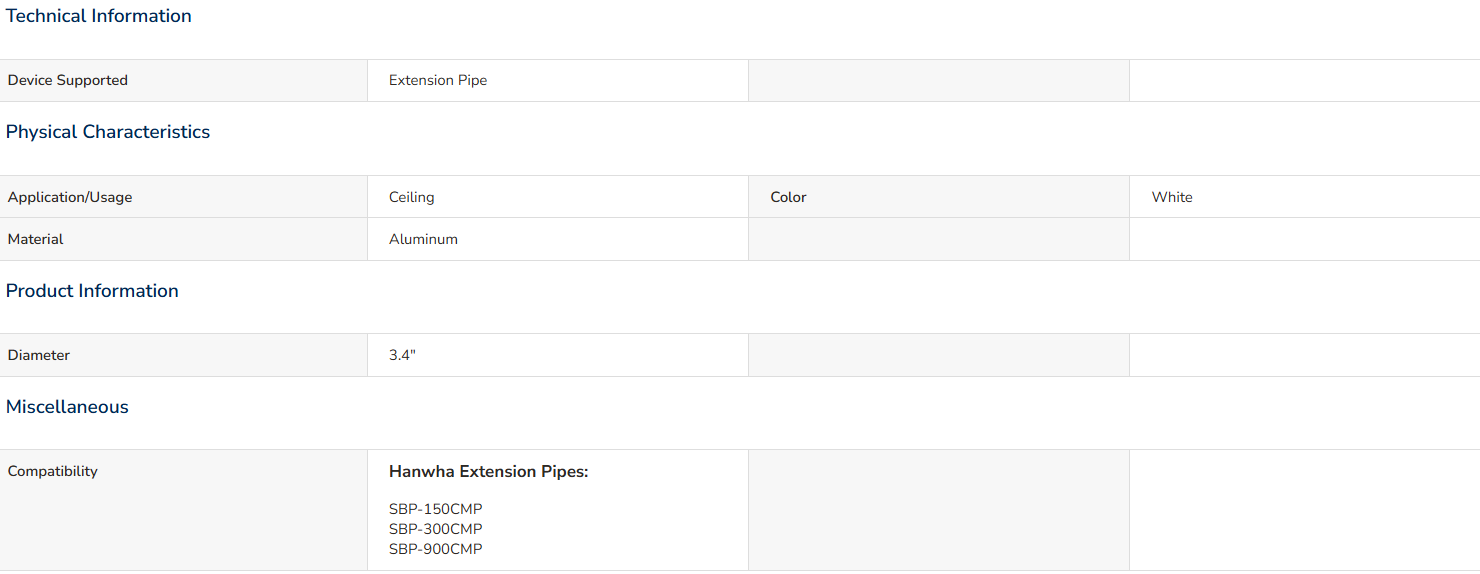Click the empty cell beside Extension Pipe
This screenshot has width=1480, height=574.
click(939, 80)
